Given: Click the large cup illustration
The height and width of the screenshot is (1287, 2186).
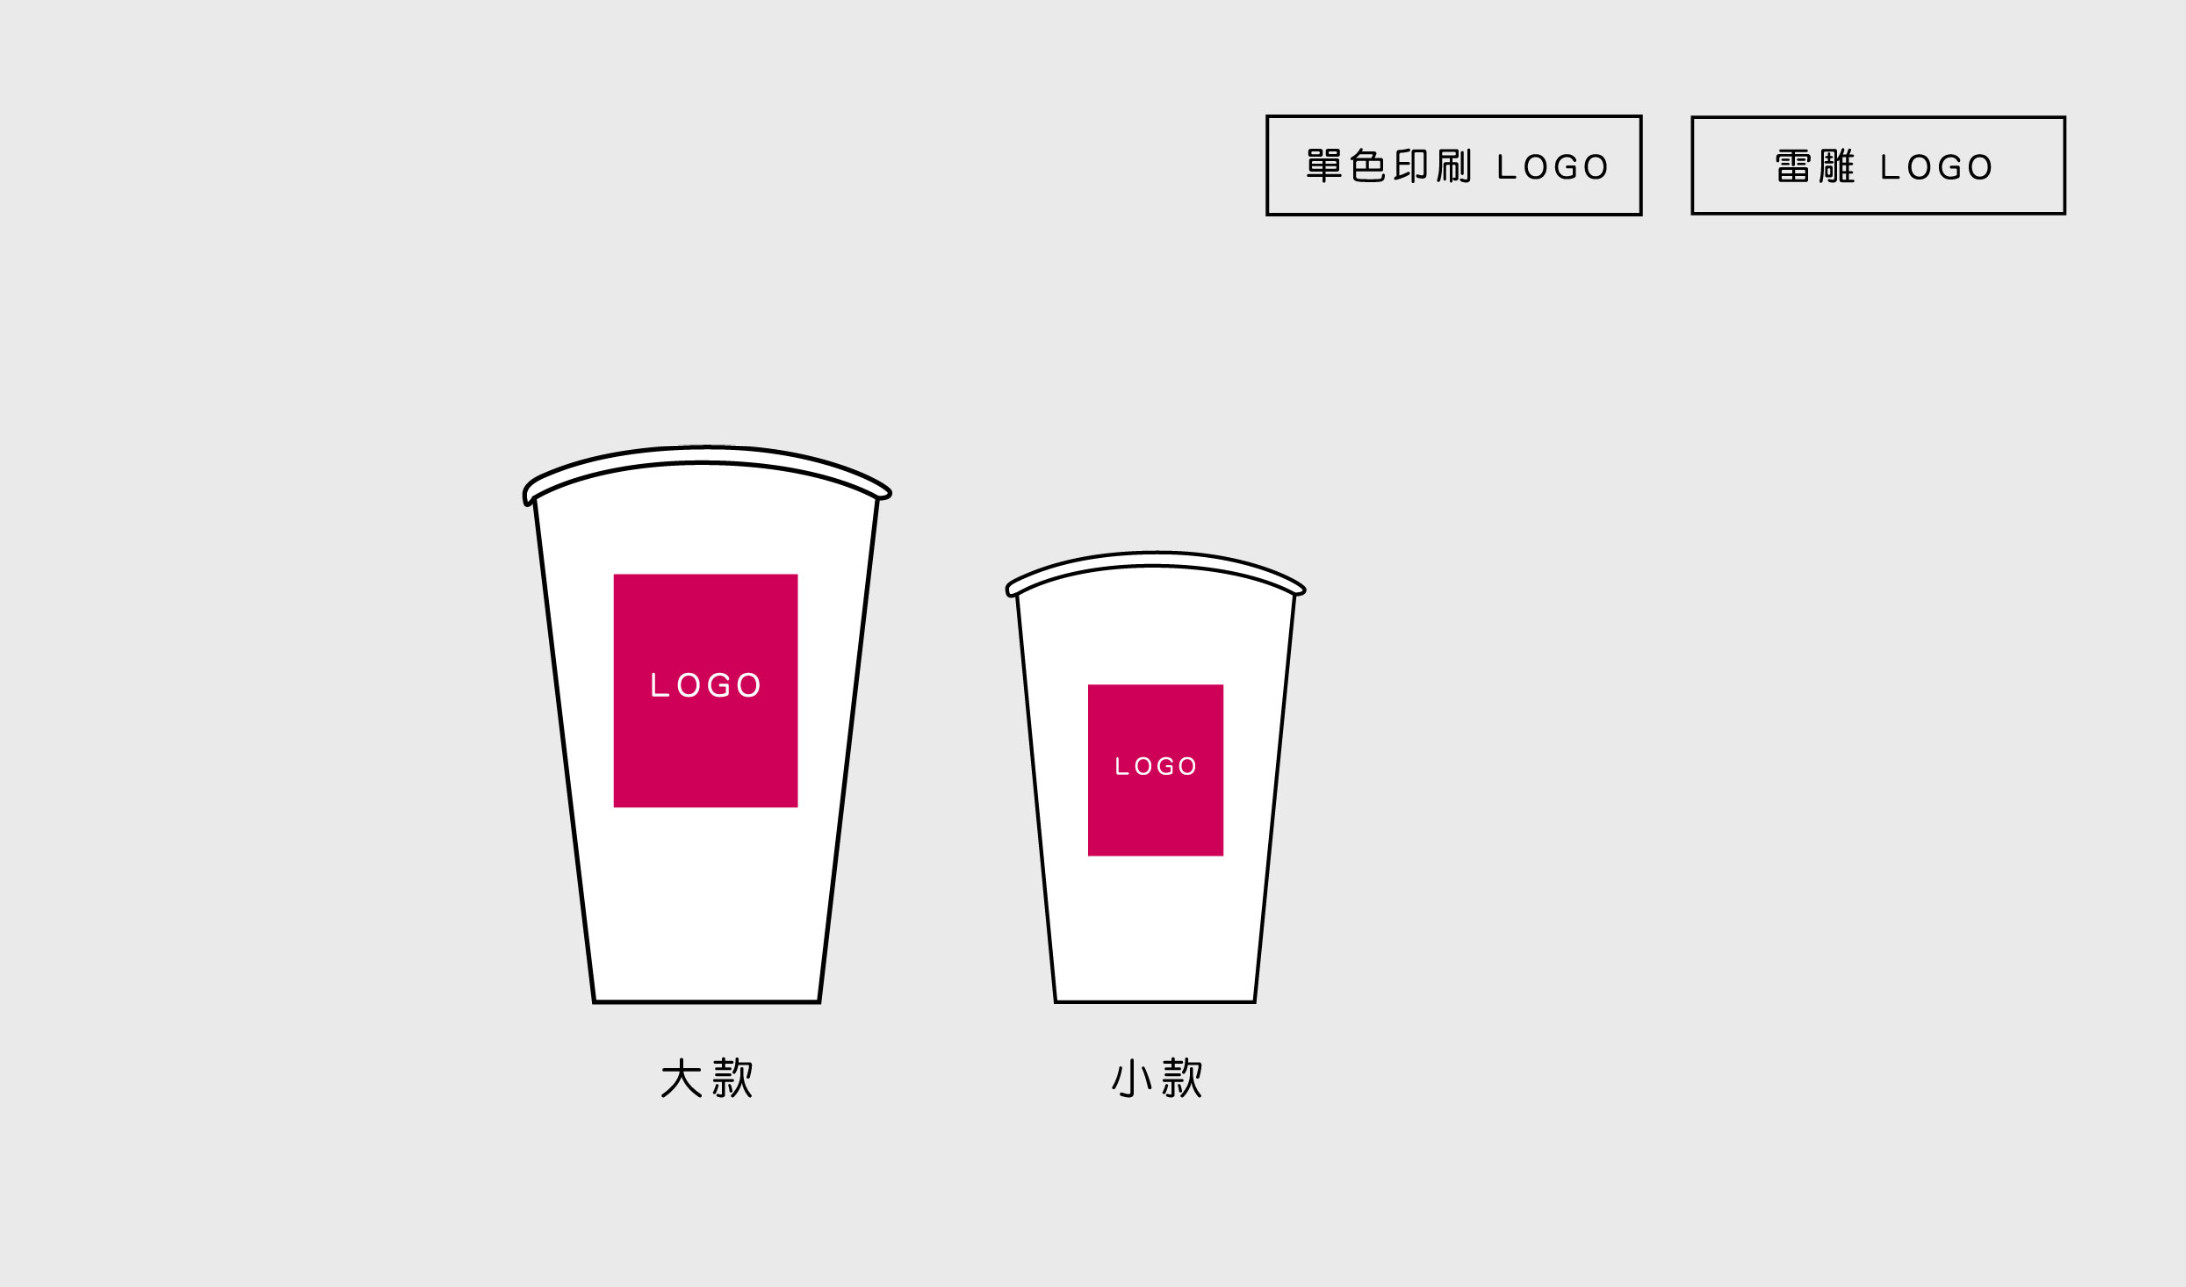Looking at the screenshot, I should click(x=707, y=724).
